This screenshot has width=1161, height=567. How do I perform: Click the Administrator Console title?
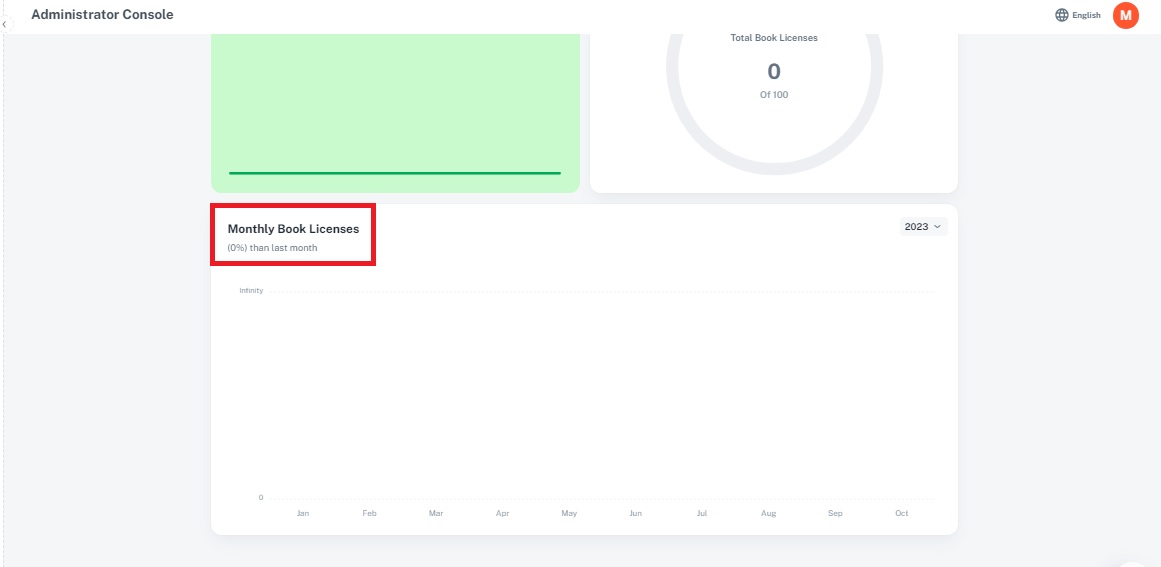click(x=102, y=15)
